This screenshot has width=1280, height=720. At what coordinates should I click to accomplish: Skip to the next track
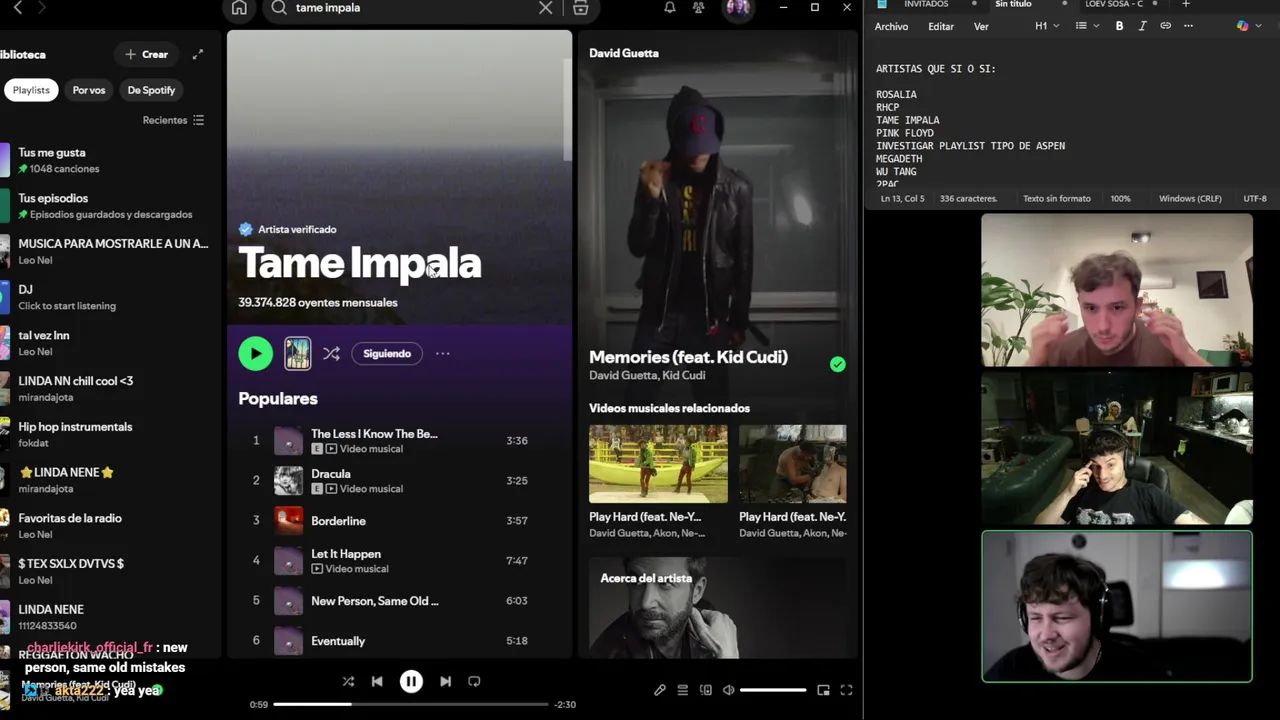click(445, 682)
